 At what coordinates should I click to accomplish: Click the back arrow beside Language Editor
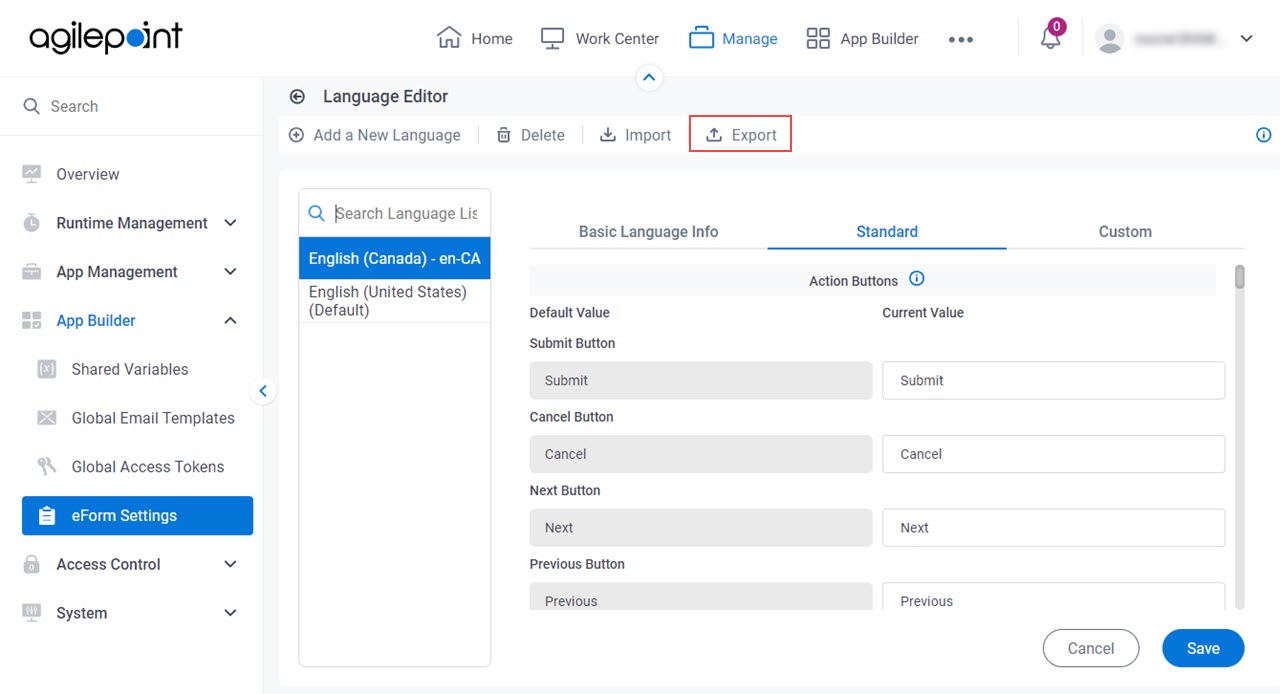297,97
